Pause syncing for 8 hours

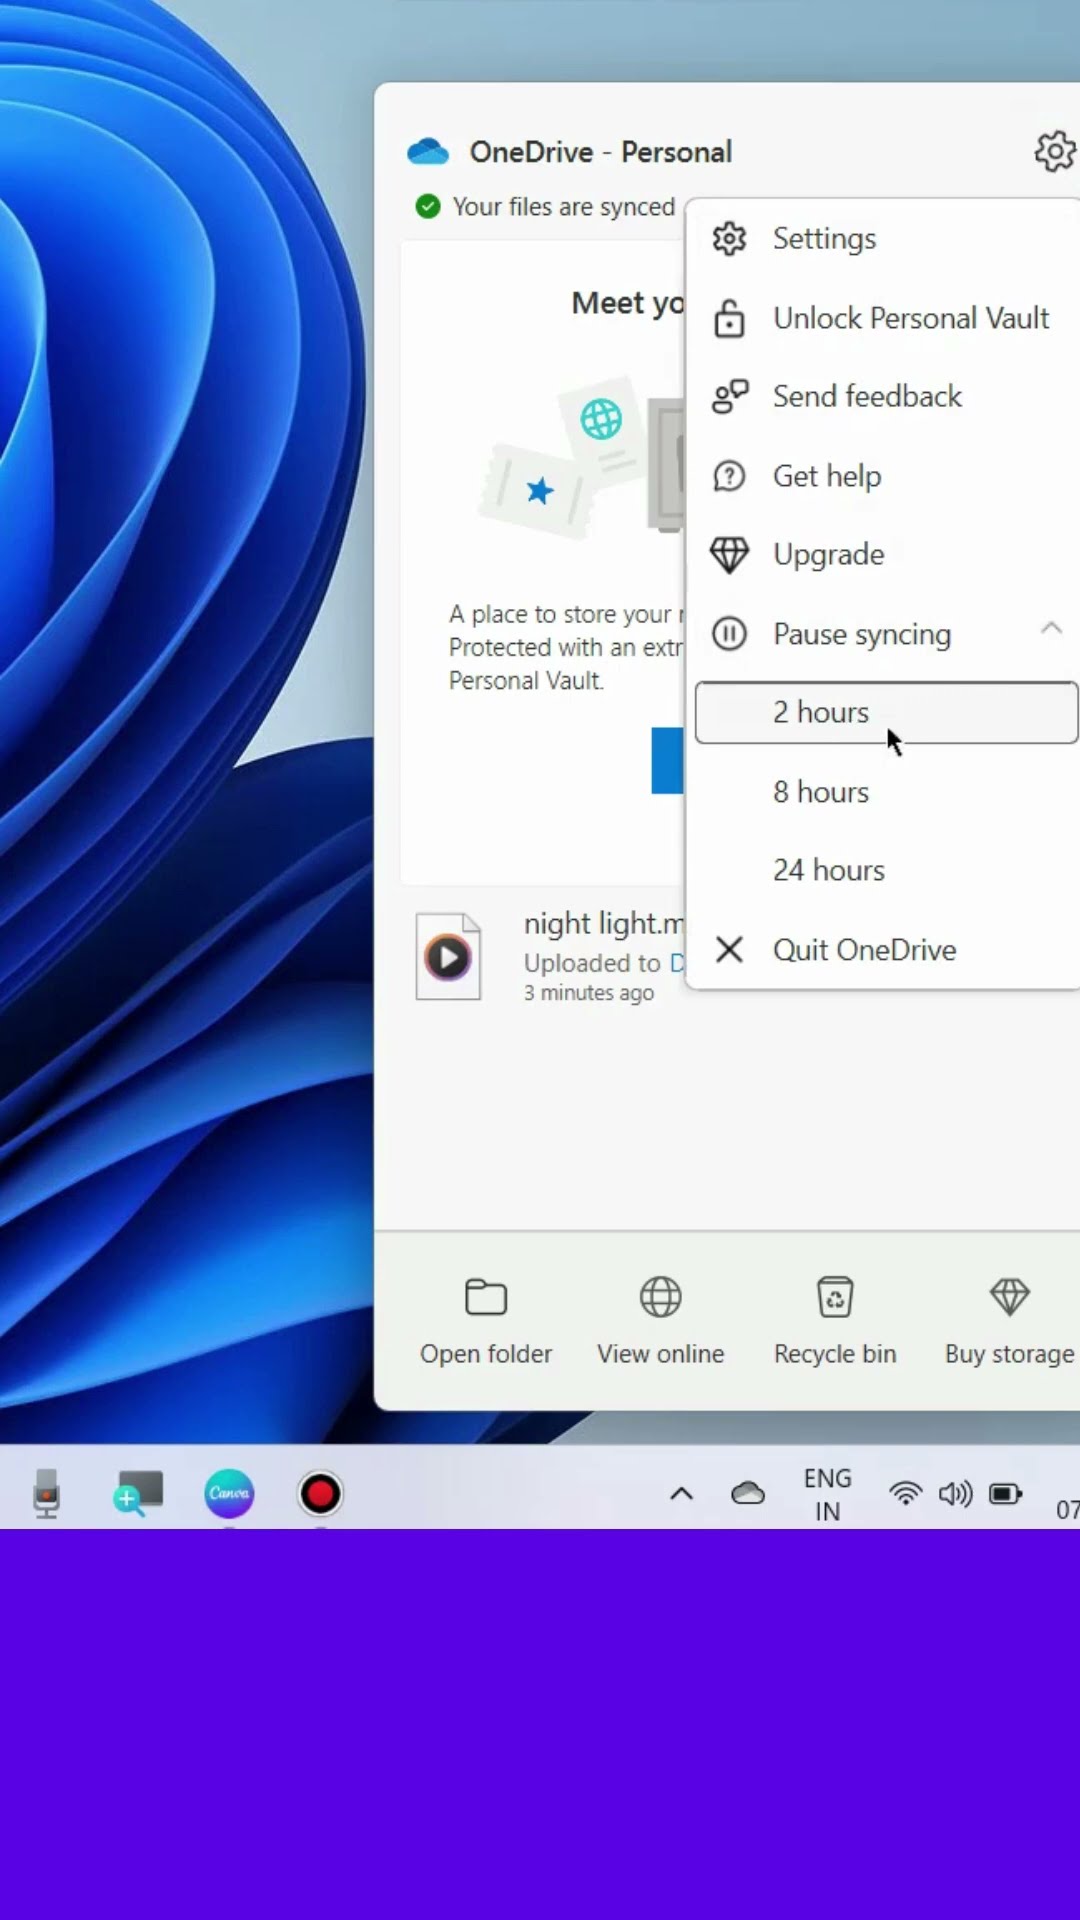888,792
